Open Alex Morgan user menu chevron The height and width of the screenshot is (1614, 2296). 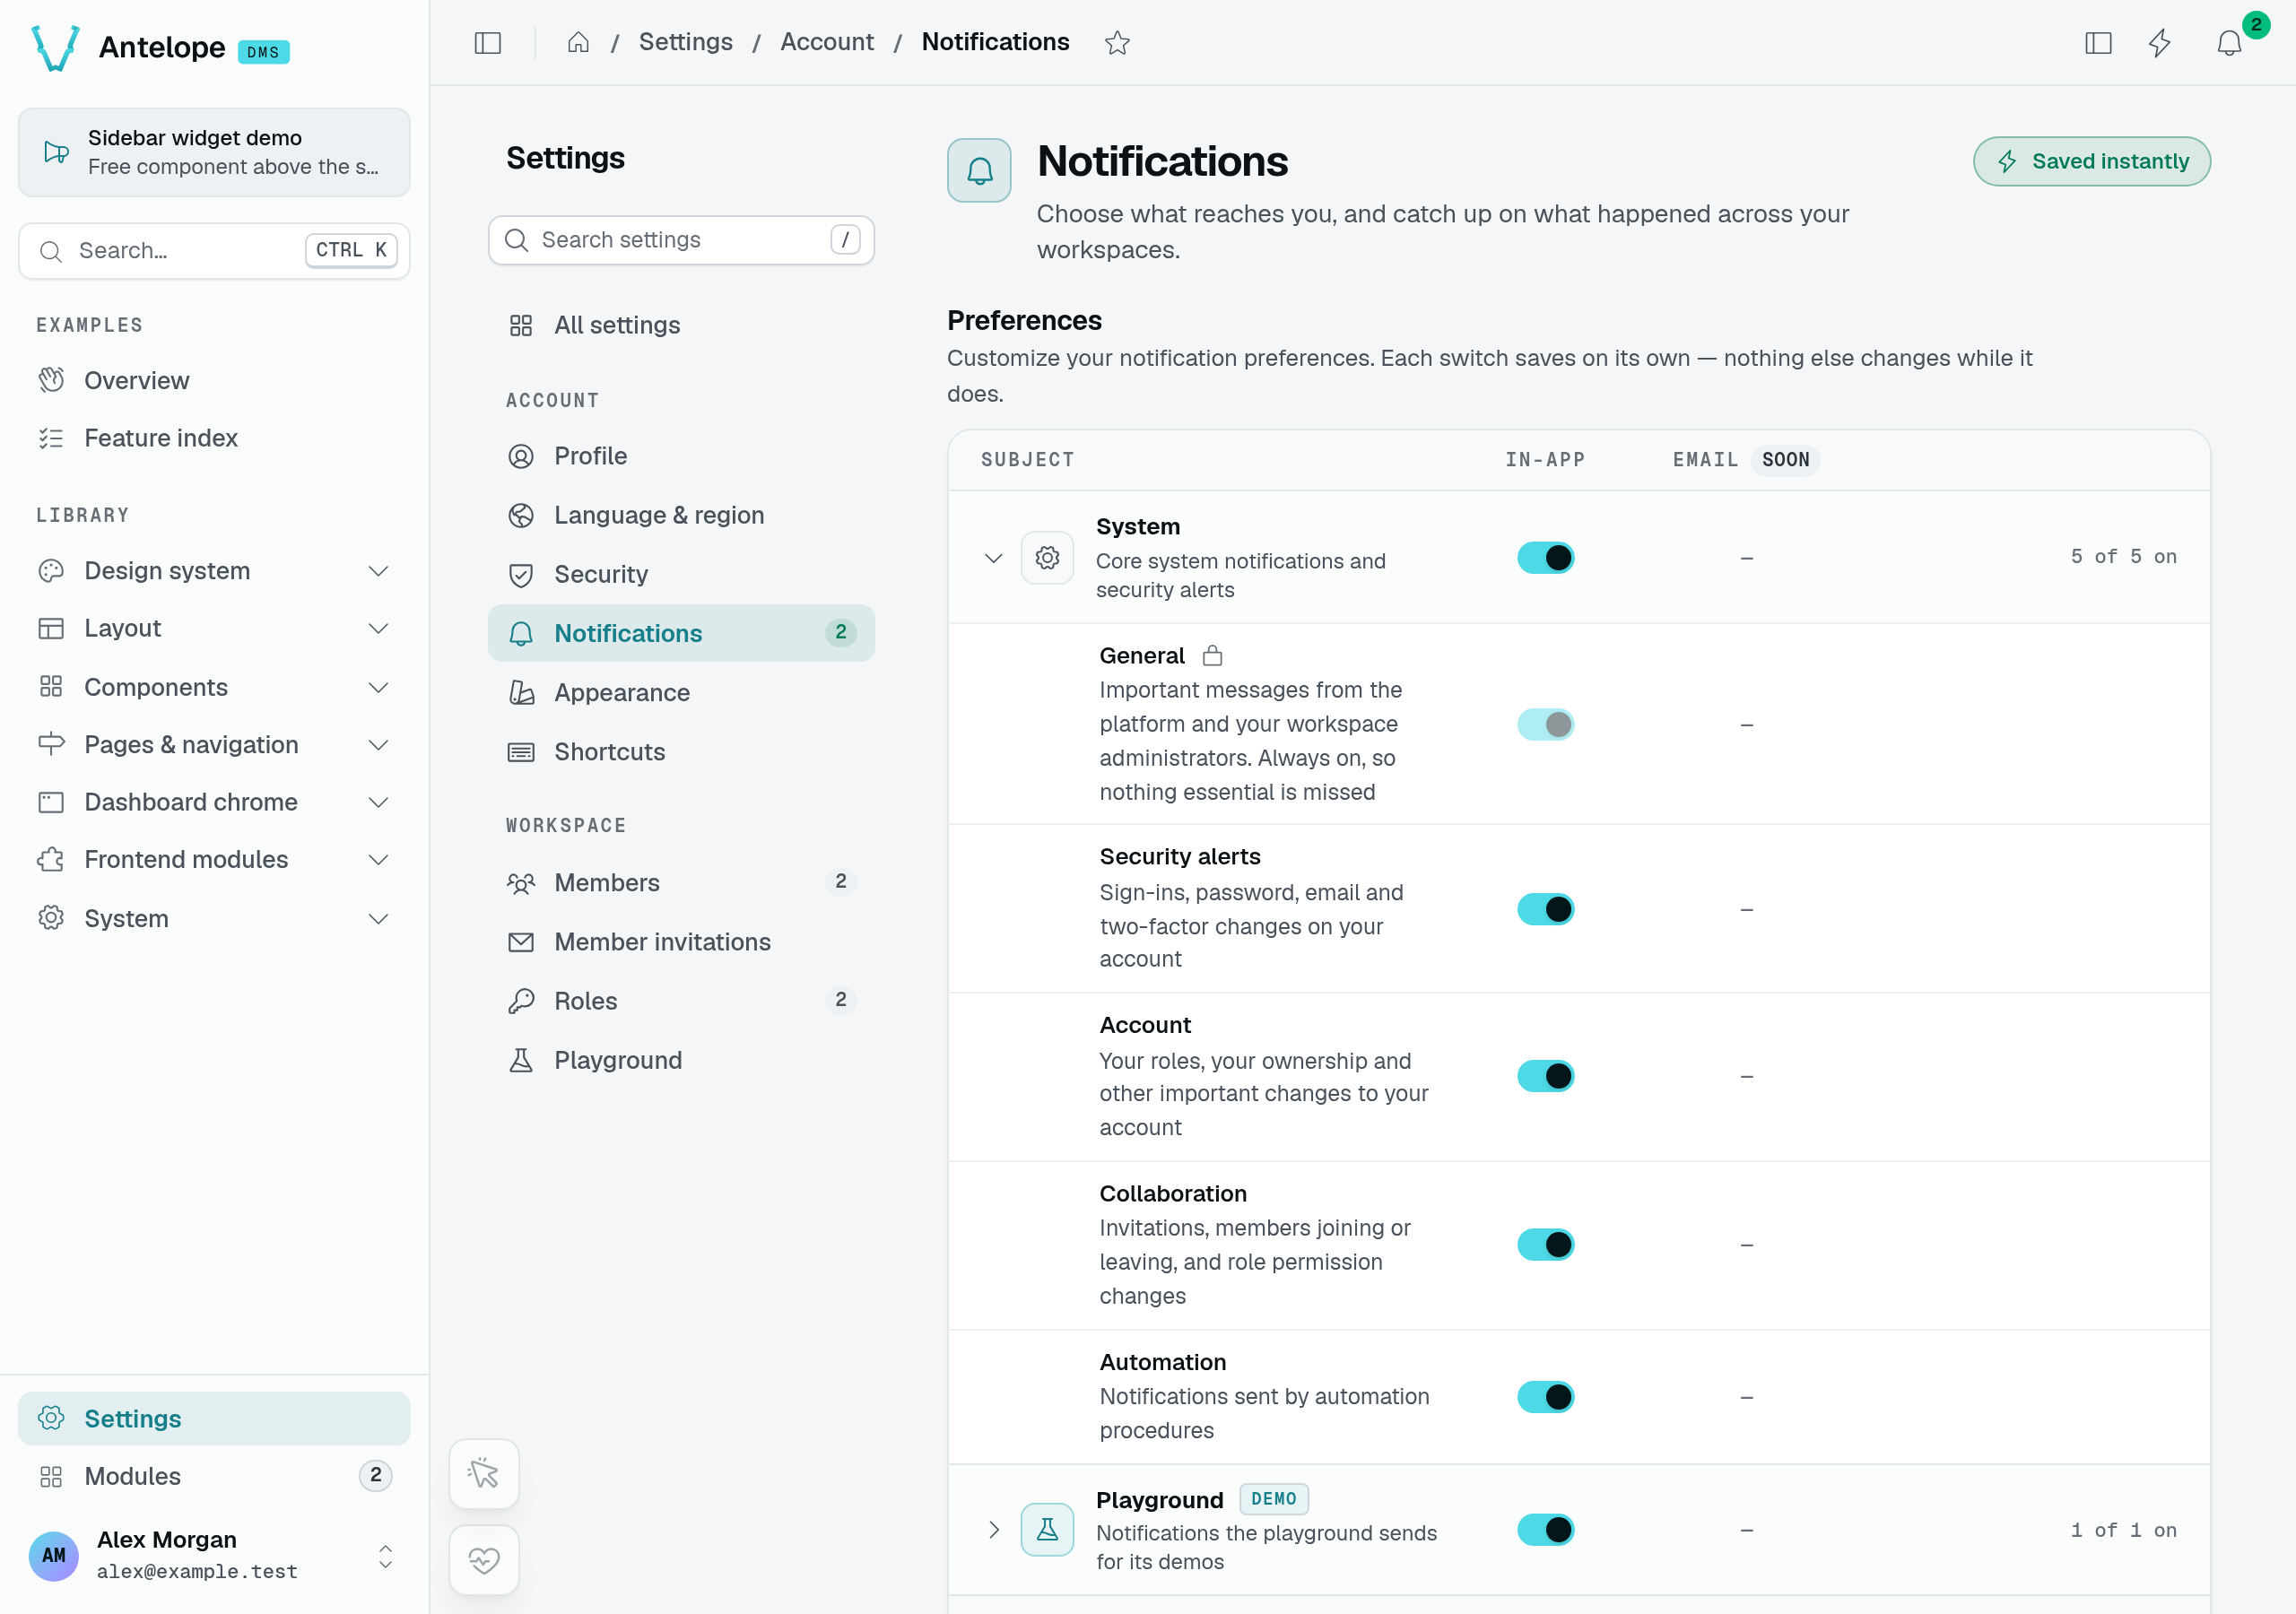point(385,1555)
